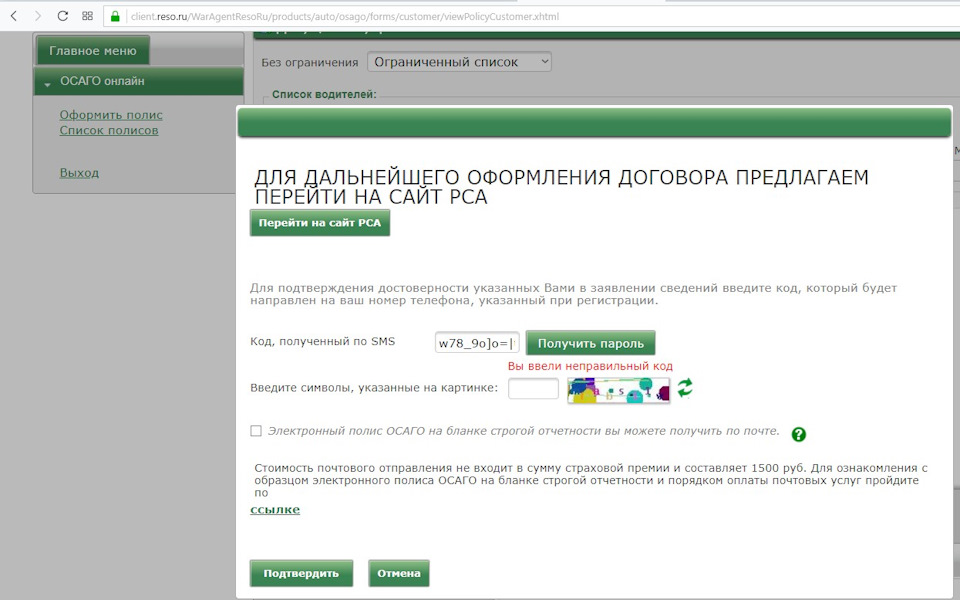Click the Отмена button
Screen dimensions: 960x600
coord(399,574)
